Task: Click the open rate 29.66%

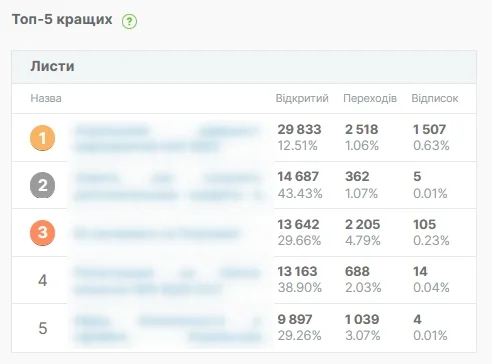Action: click(x=299, y=240)
